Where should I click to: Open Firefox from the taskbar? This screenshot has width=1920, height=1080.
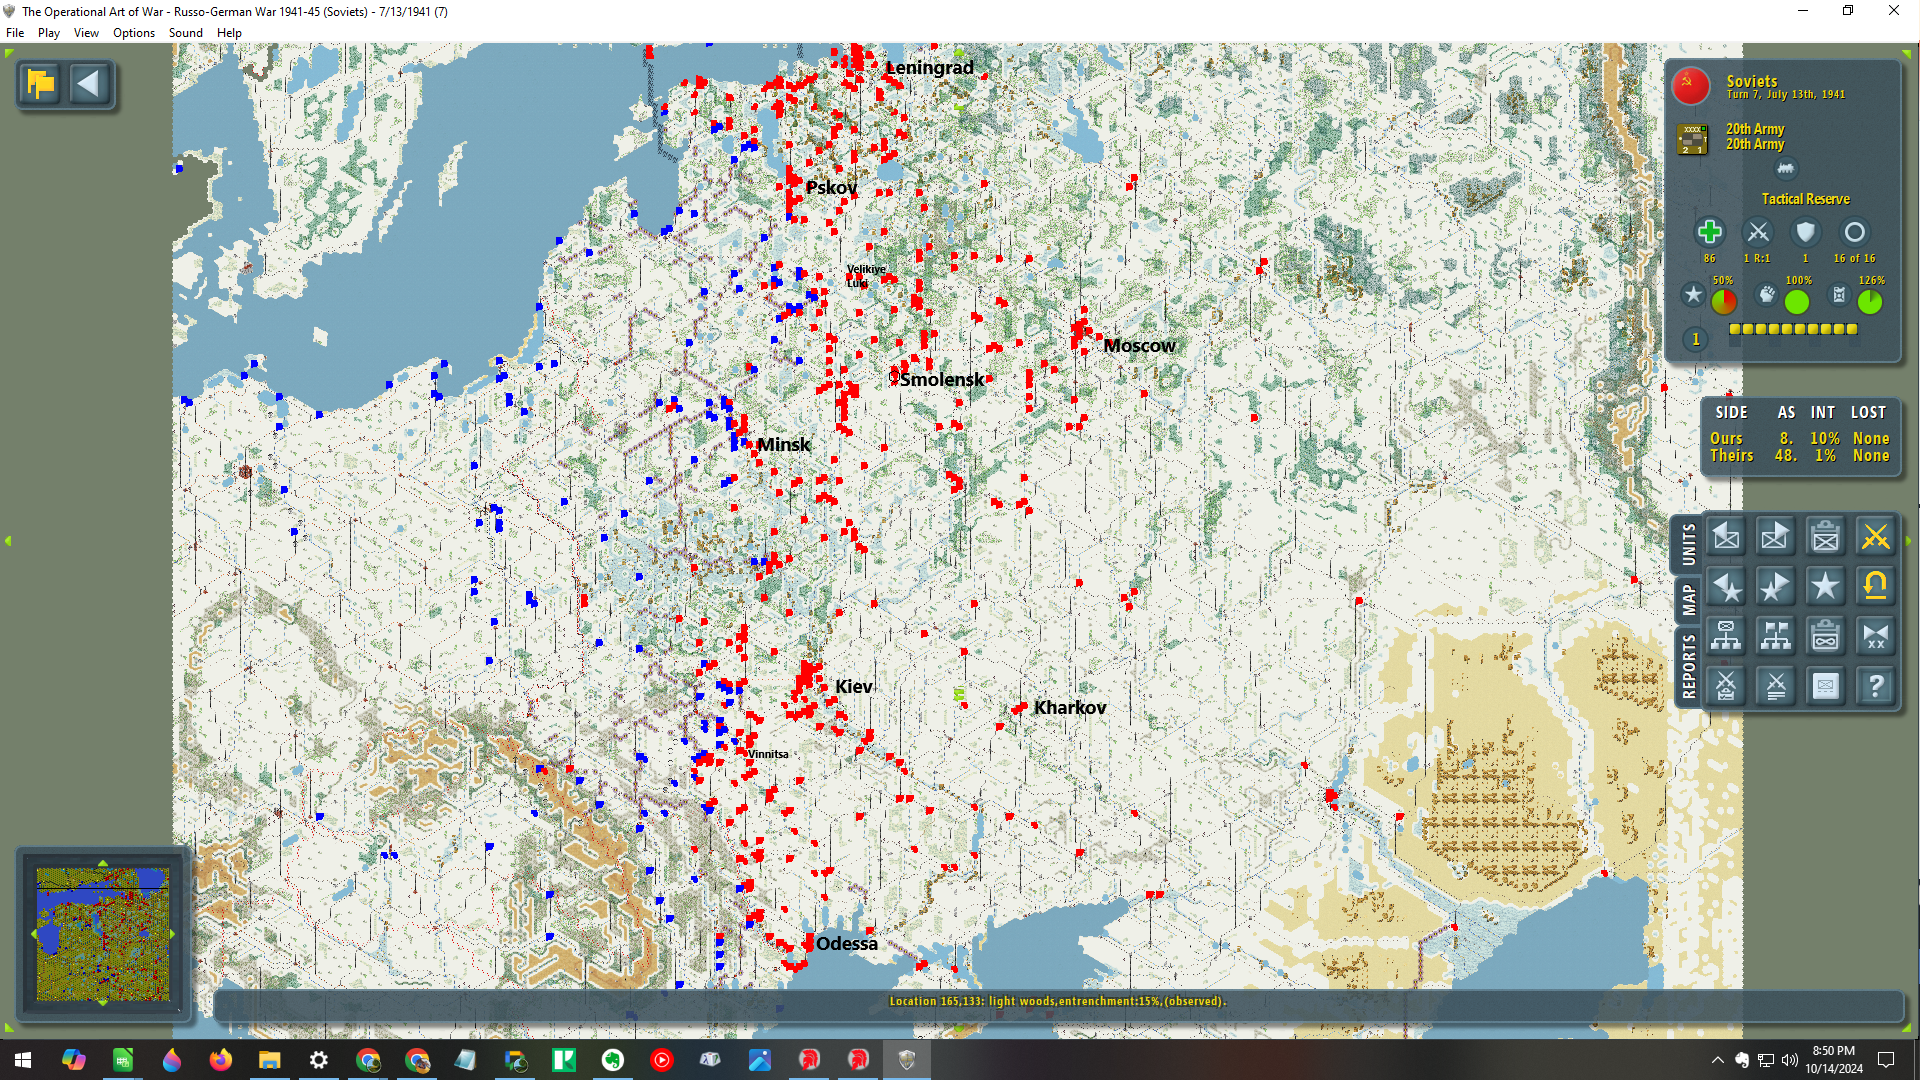pos(220,1060)
